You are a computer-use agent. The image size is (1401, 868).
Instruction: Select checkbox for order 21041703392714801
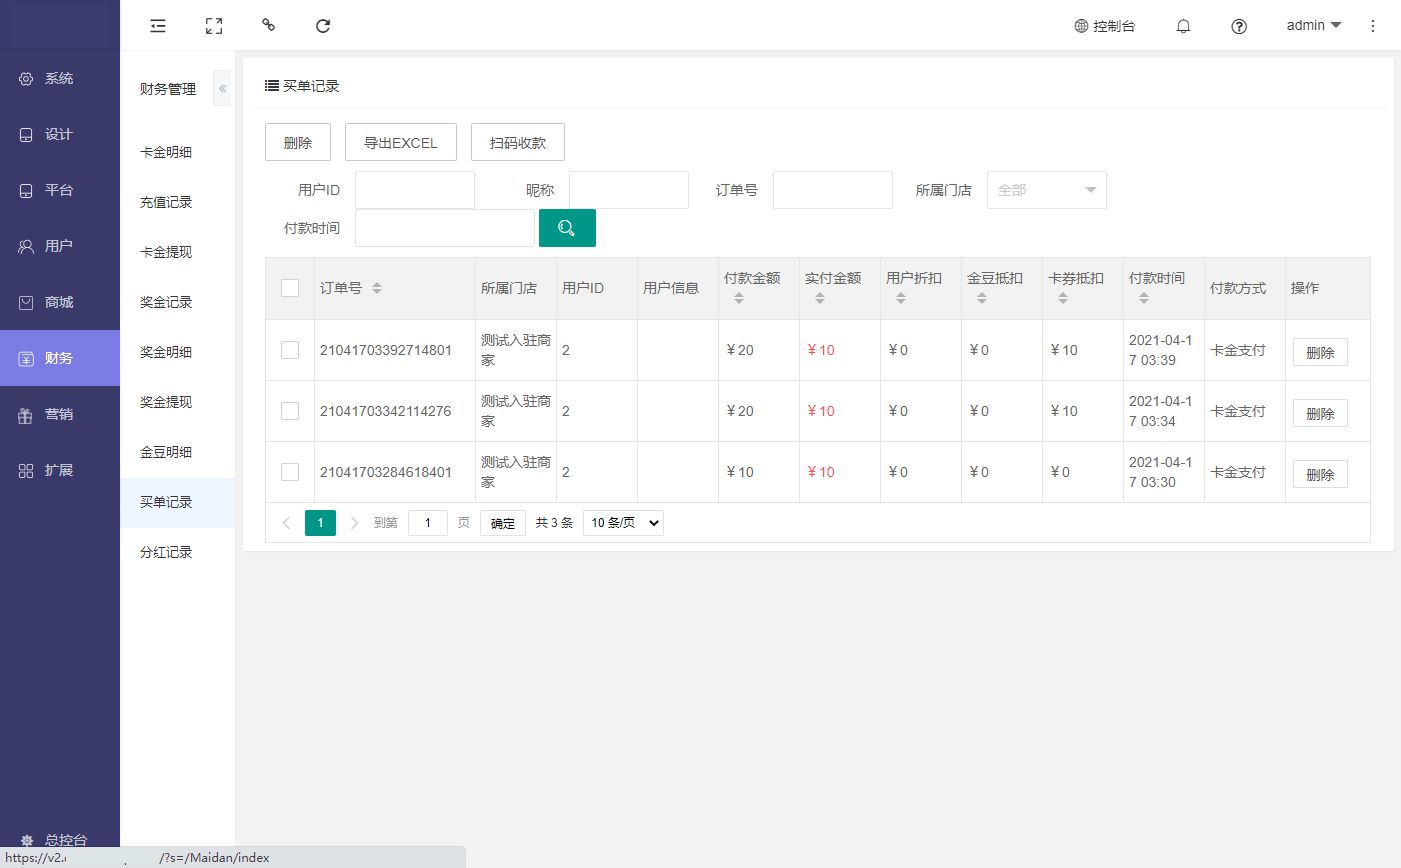pos(290,350)
